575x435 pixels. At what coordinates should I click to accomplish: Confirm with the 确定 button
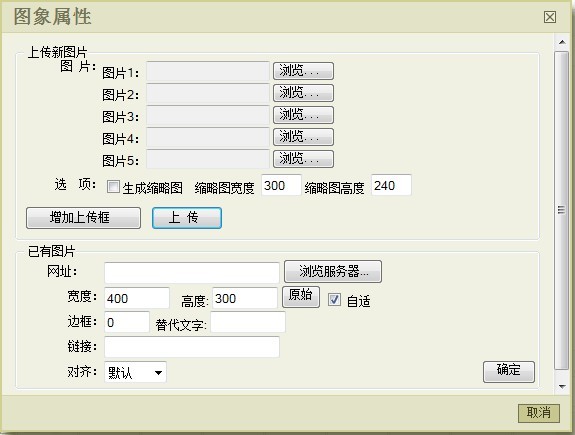(509, 372)
